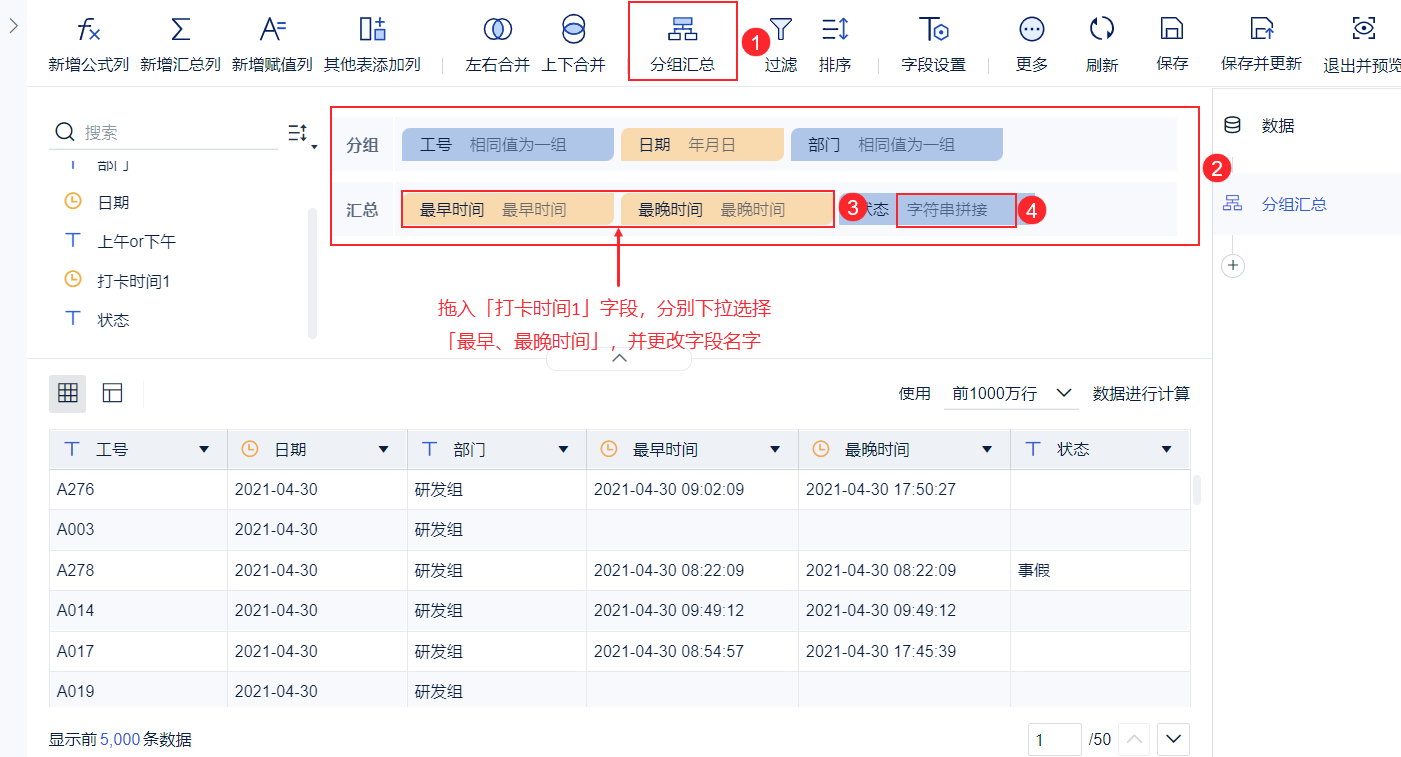Click the 退出并预览 eye icon
The width and height of the screenshot is (1401, 757).
(1363, 29)
